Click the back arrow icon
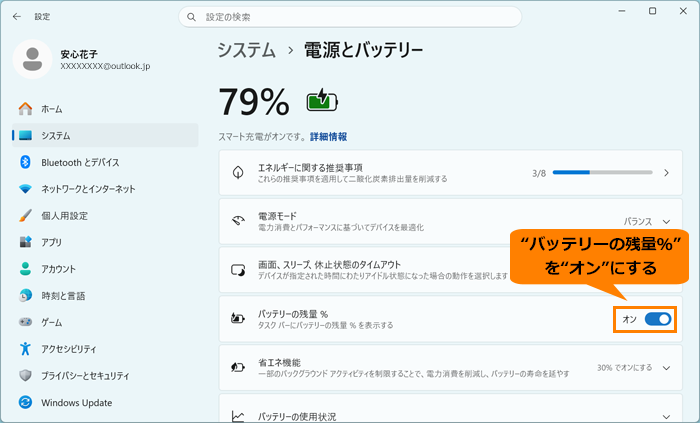This screenshot has height=423, width=700. click(17, 17)
